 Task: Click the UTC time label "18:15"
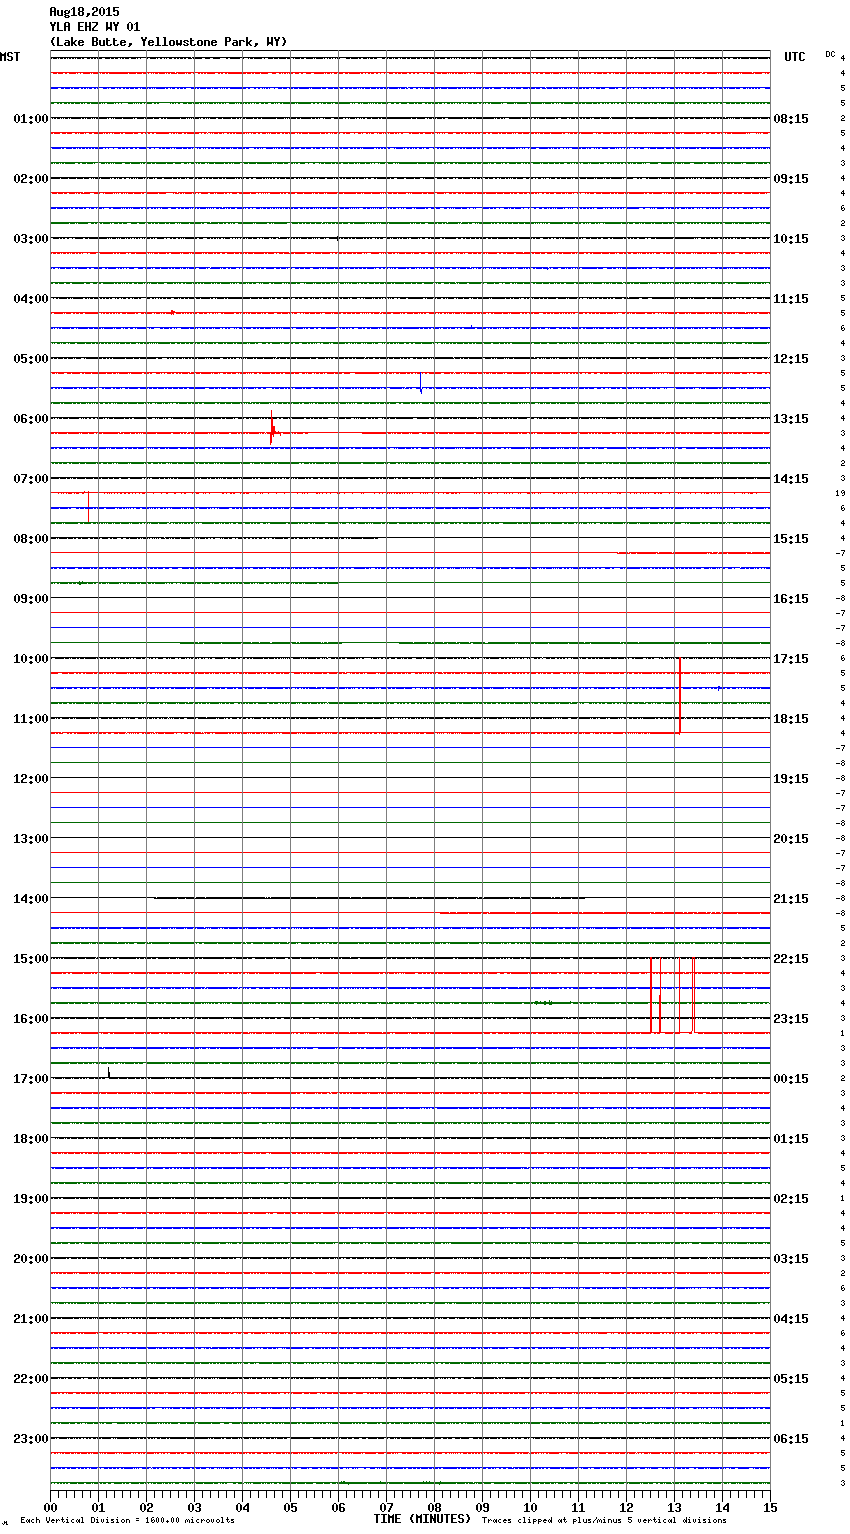pos(791,719)
